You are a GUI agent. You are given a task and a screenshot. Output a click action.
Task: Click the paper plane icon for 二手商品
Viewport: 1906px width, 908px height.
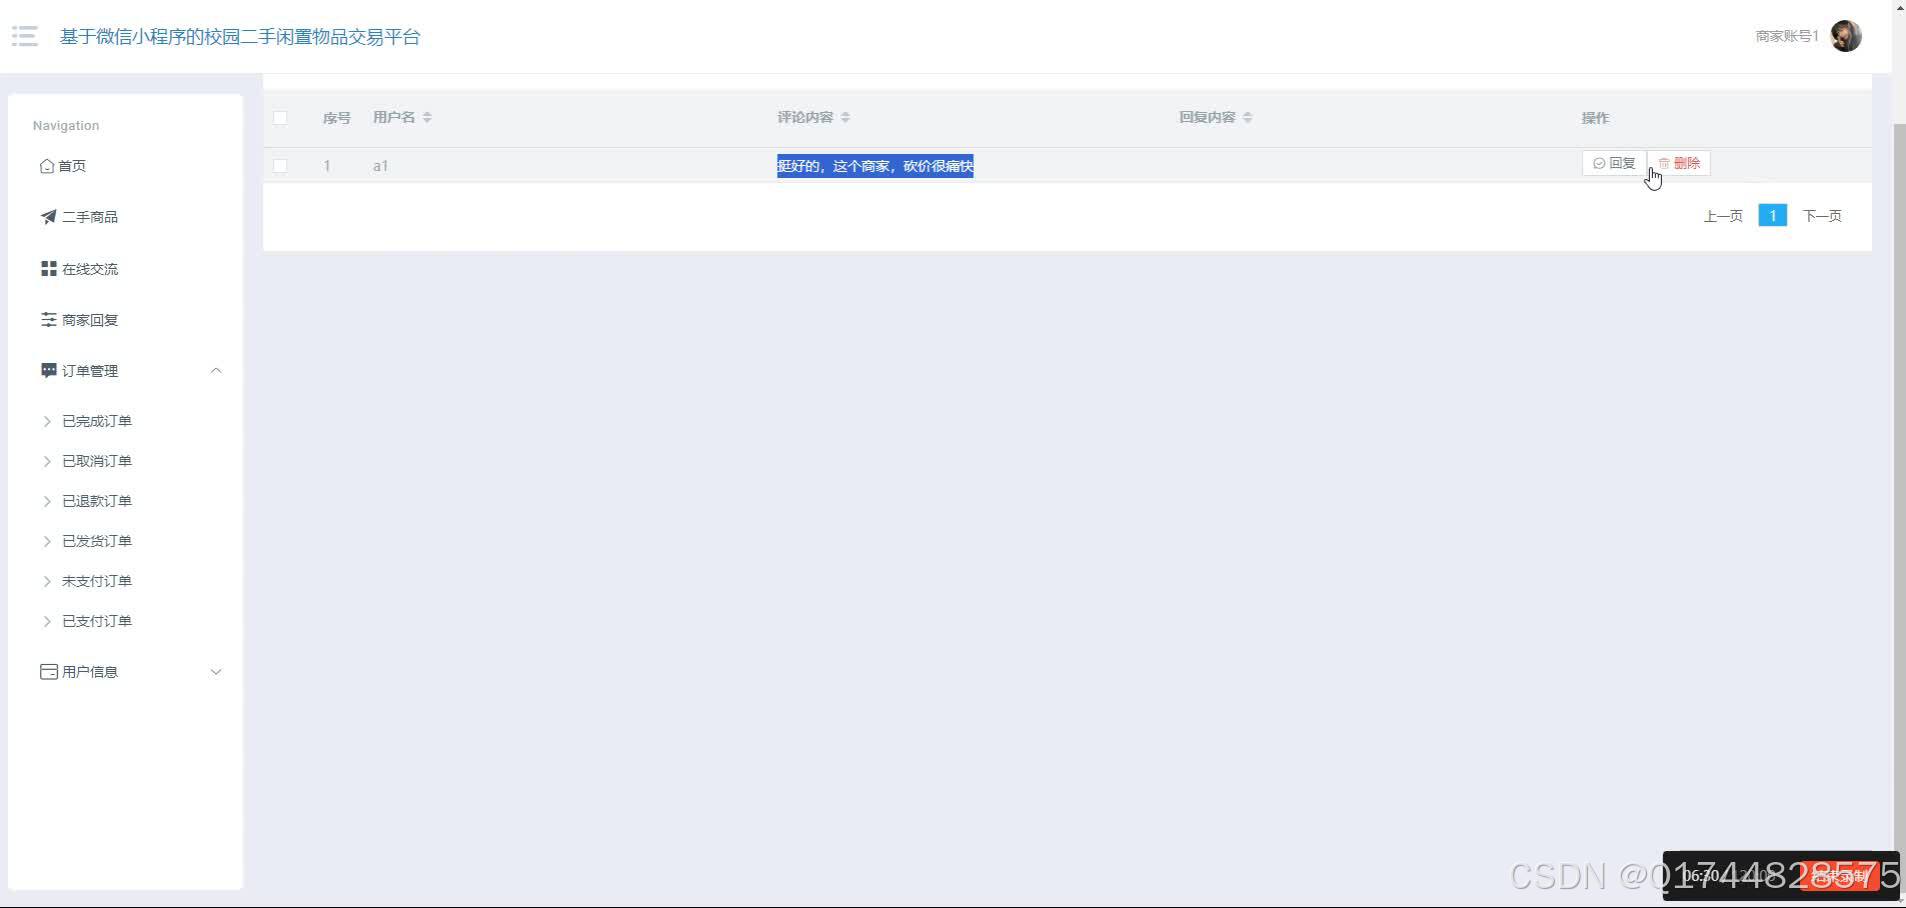point(48,217)
